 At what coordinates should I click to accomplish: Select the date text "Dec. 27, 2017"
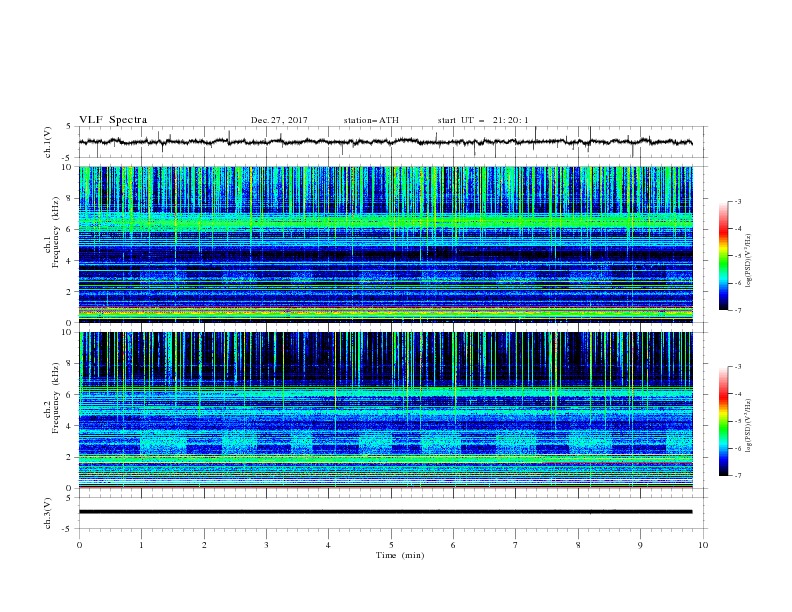(279, 120)
